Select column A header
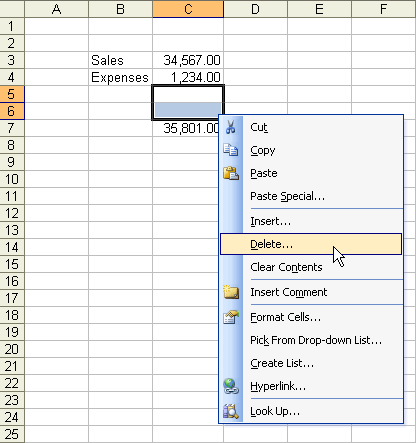The image size is (416, 443). tap(57, 9)
